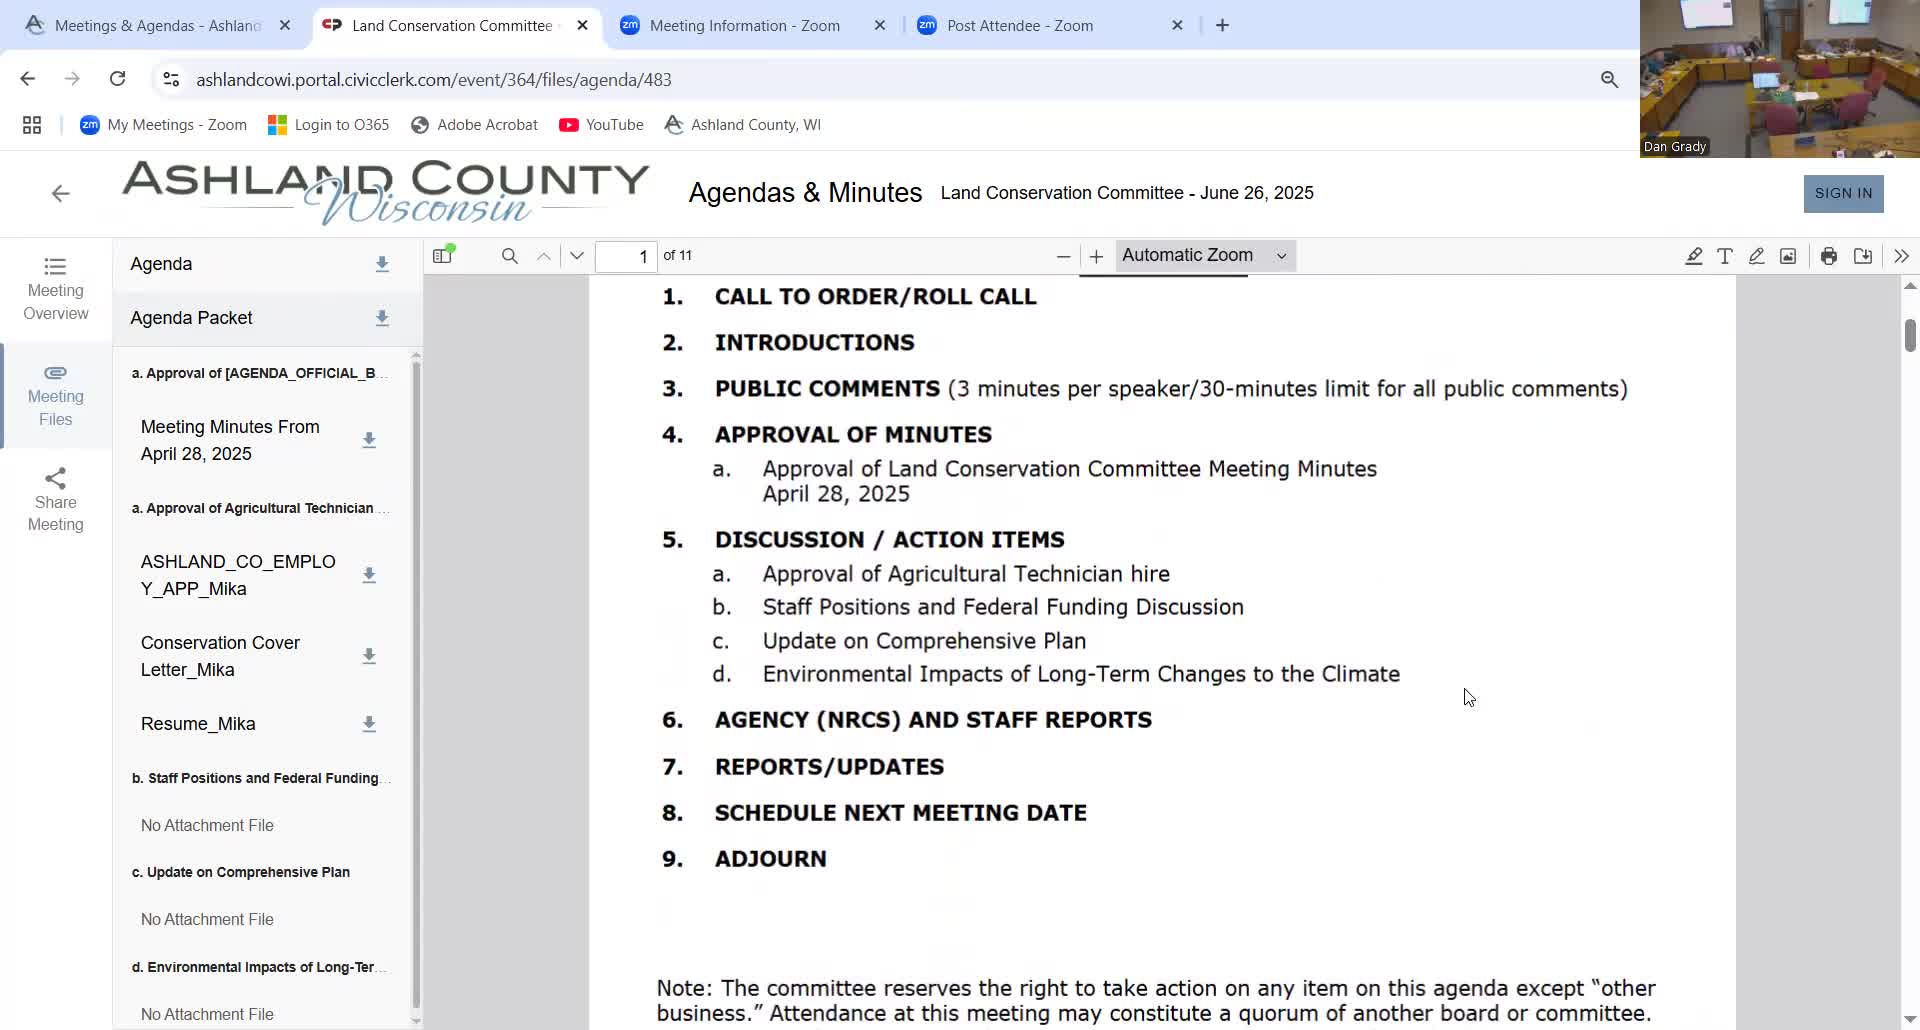1920x1030 pixels.
Task: Download the Resume_Mika attachment
Action: (369, 723)
